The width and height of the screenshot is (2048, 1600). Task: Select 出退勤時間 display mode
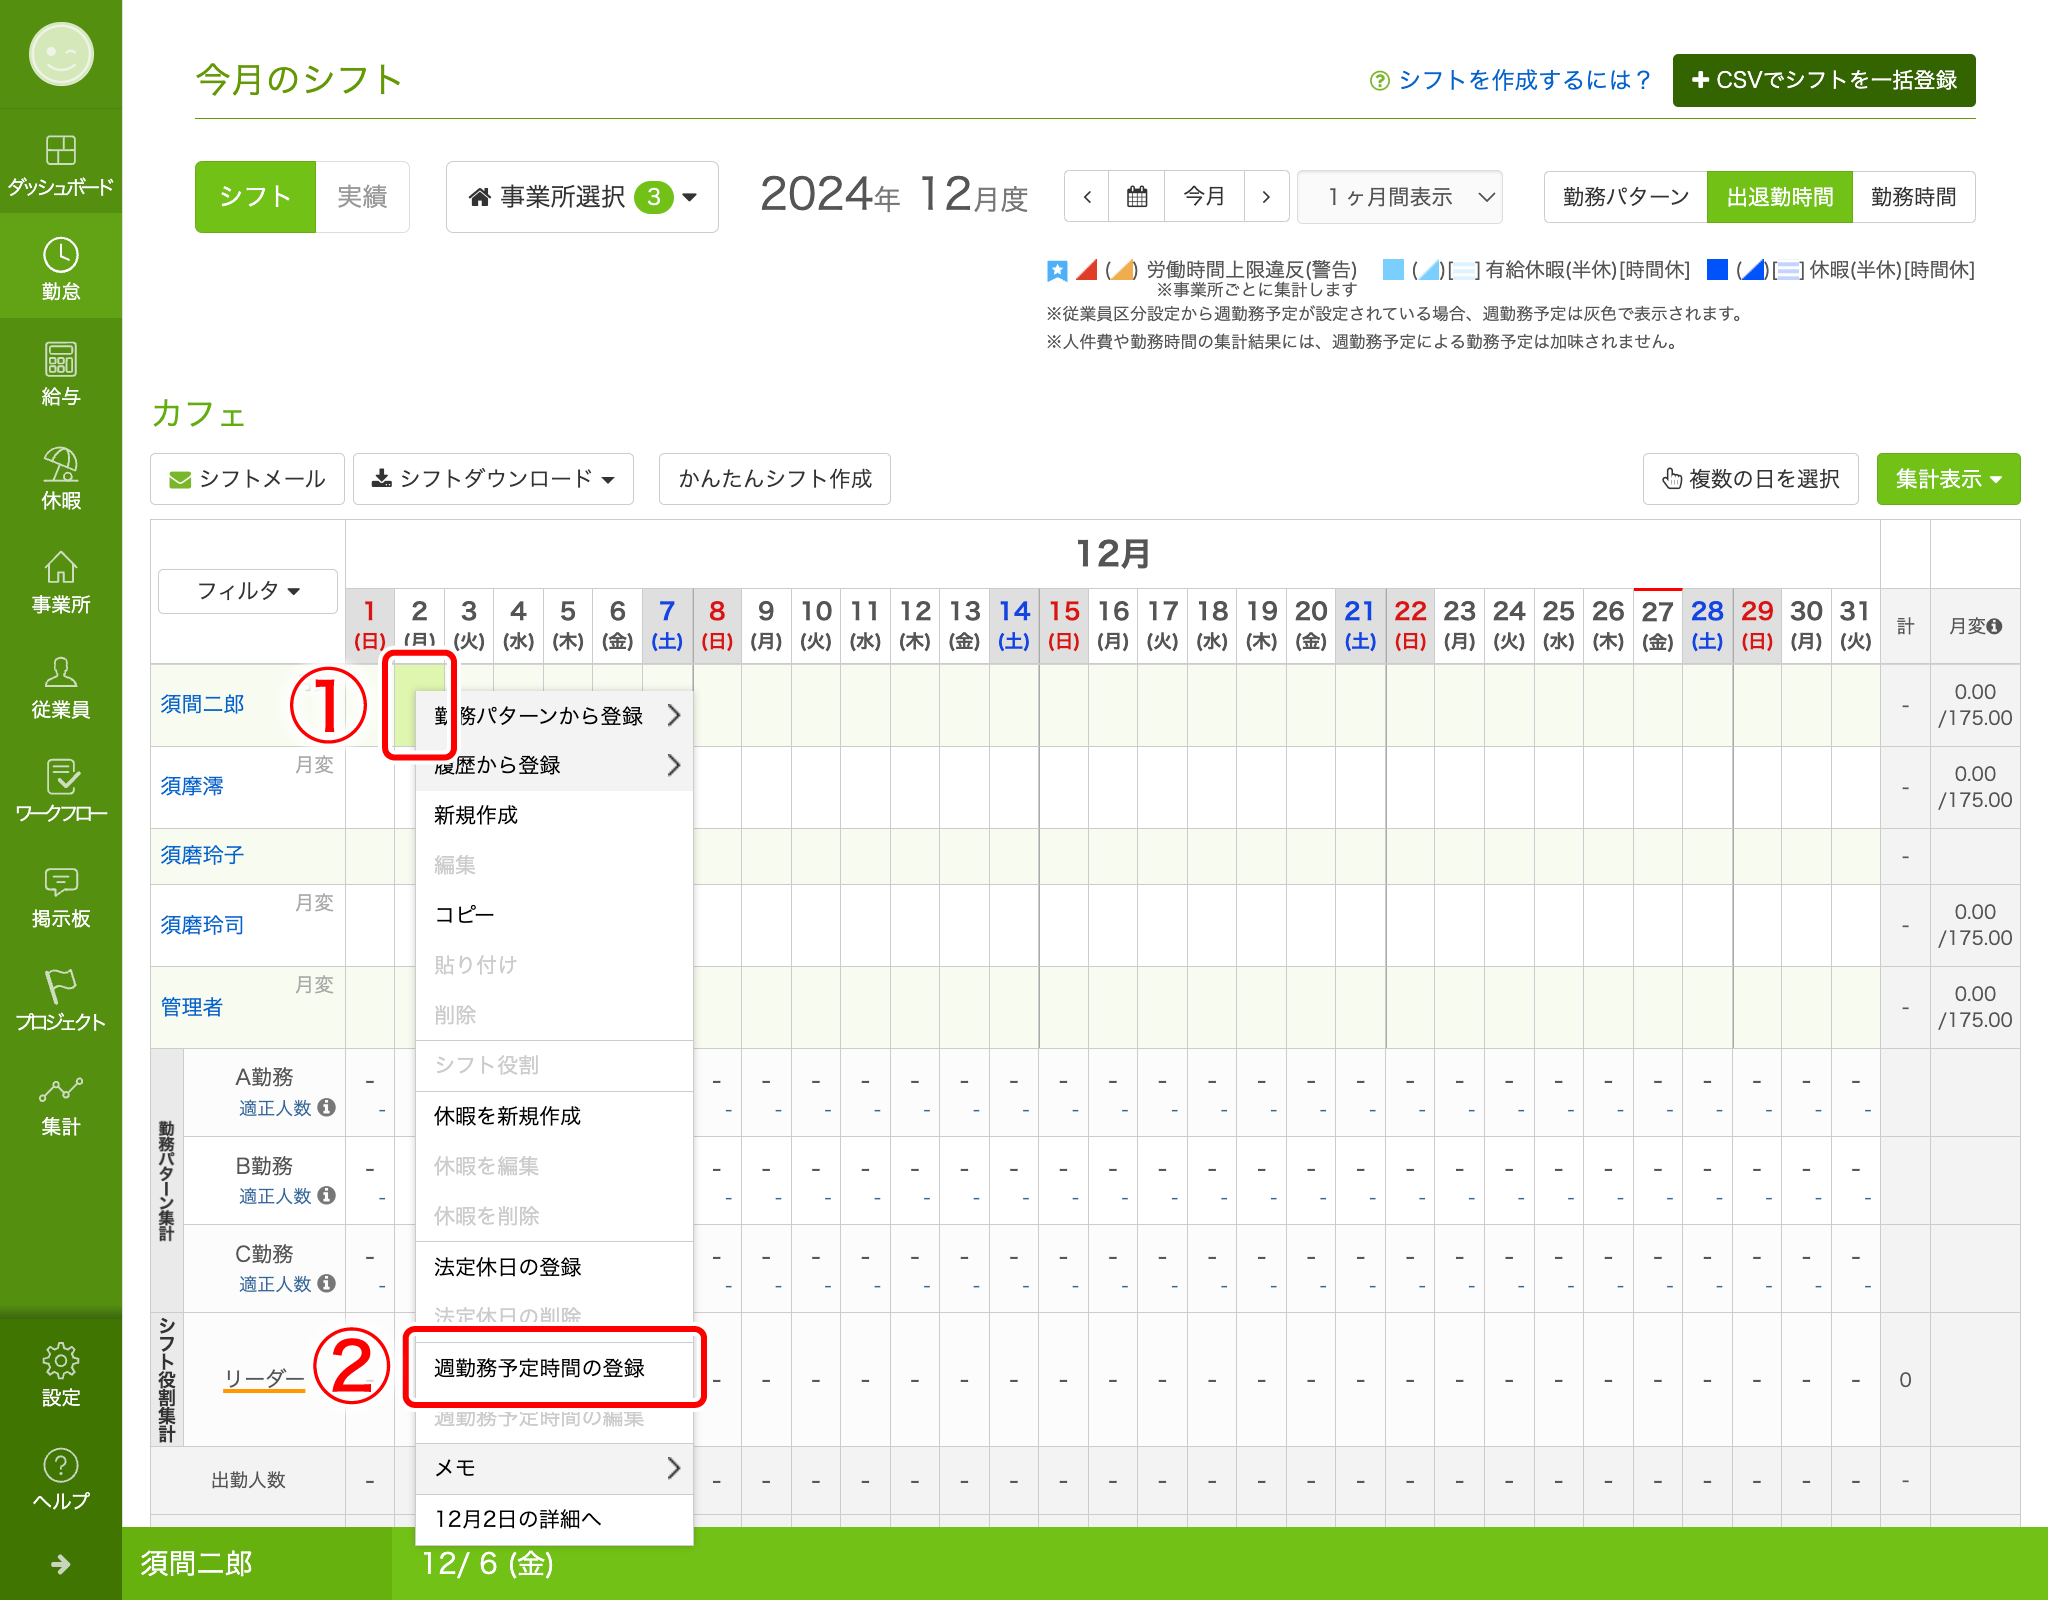[1780, 197]
